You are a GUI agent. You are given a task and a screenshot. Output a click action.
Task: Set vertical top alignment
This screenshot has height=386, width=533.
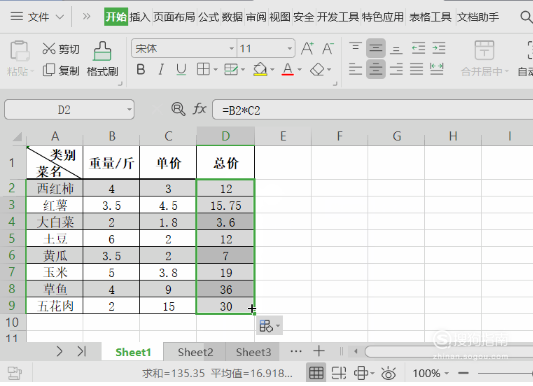coord(355,48)
